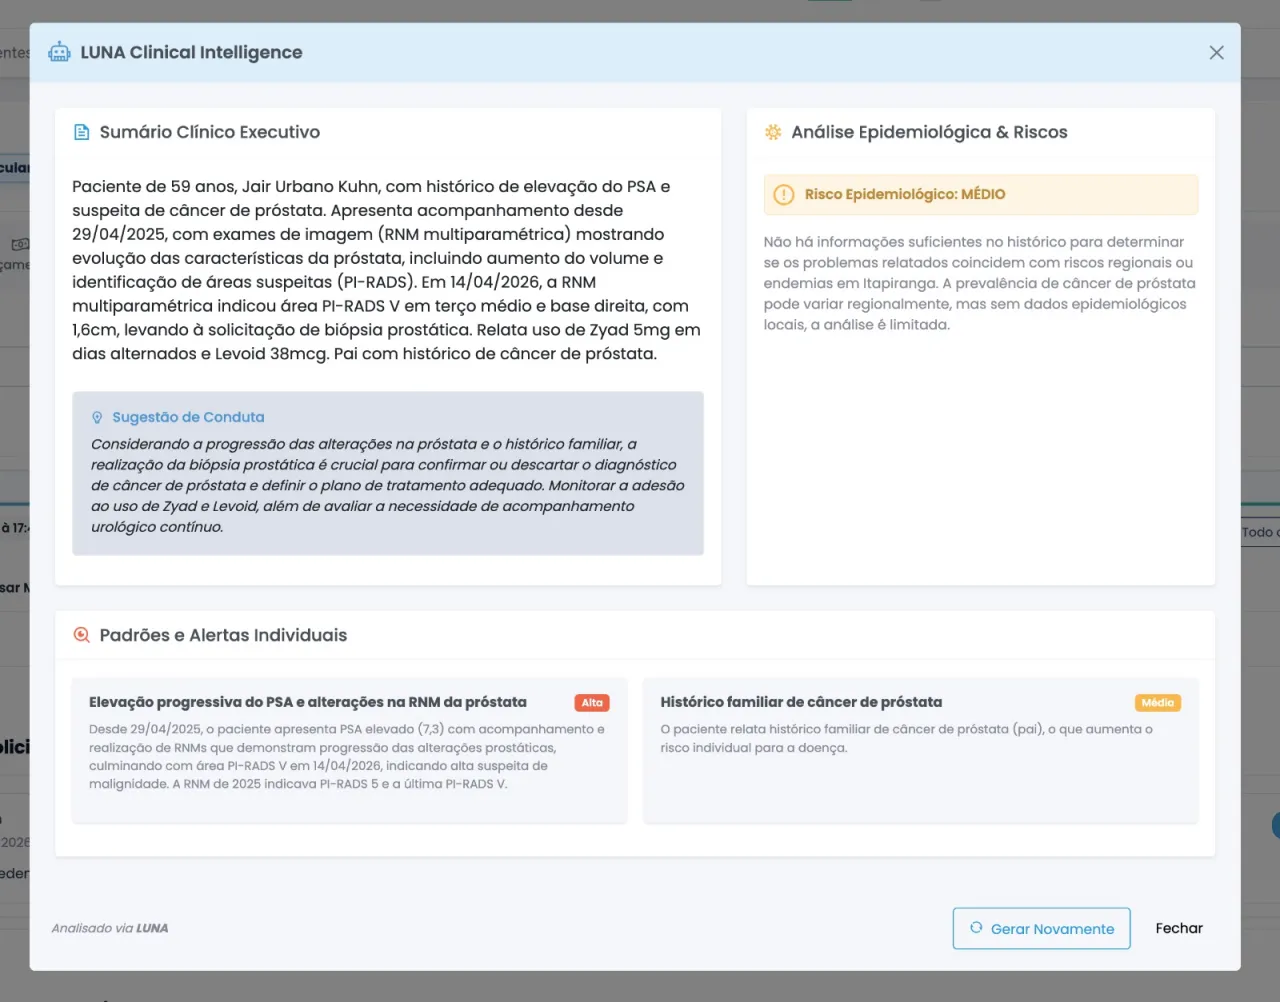The image size is (1280, 1002).
Task: Click the magnifier icon beside Padrões e Alertas
Action: (x=82, y=635)
